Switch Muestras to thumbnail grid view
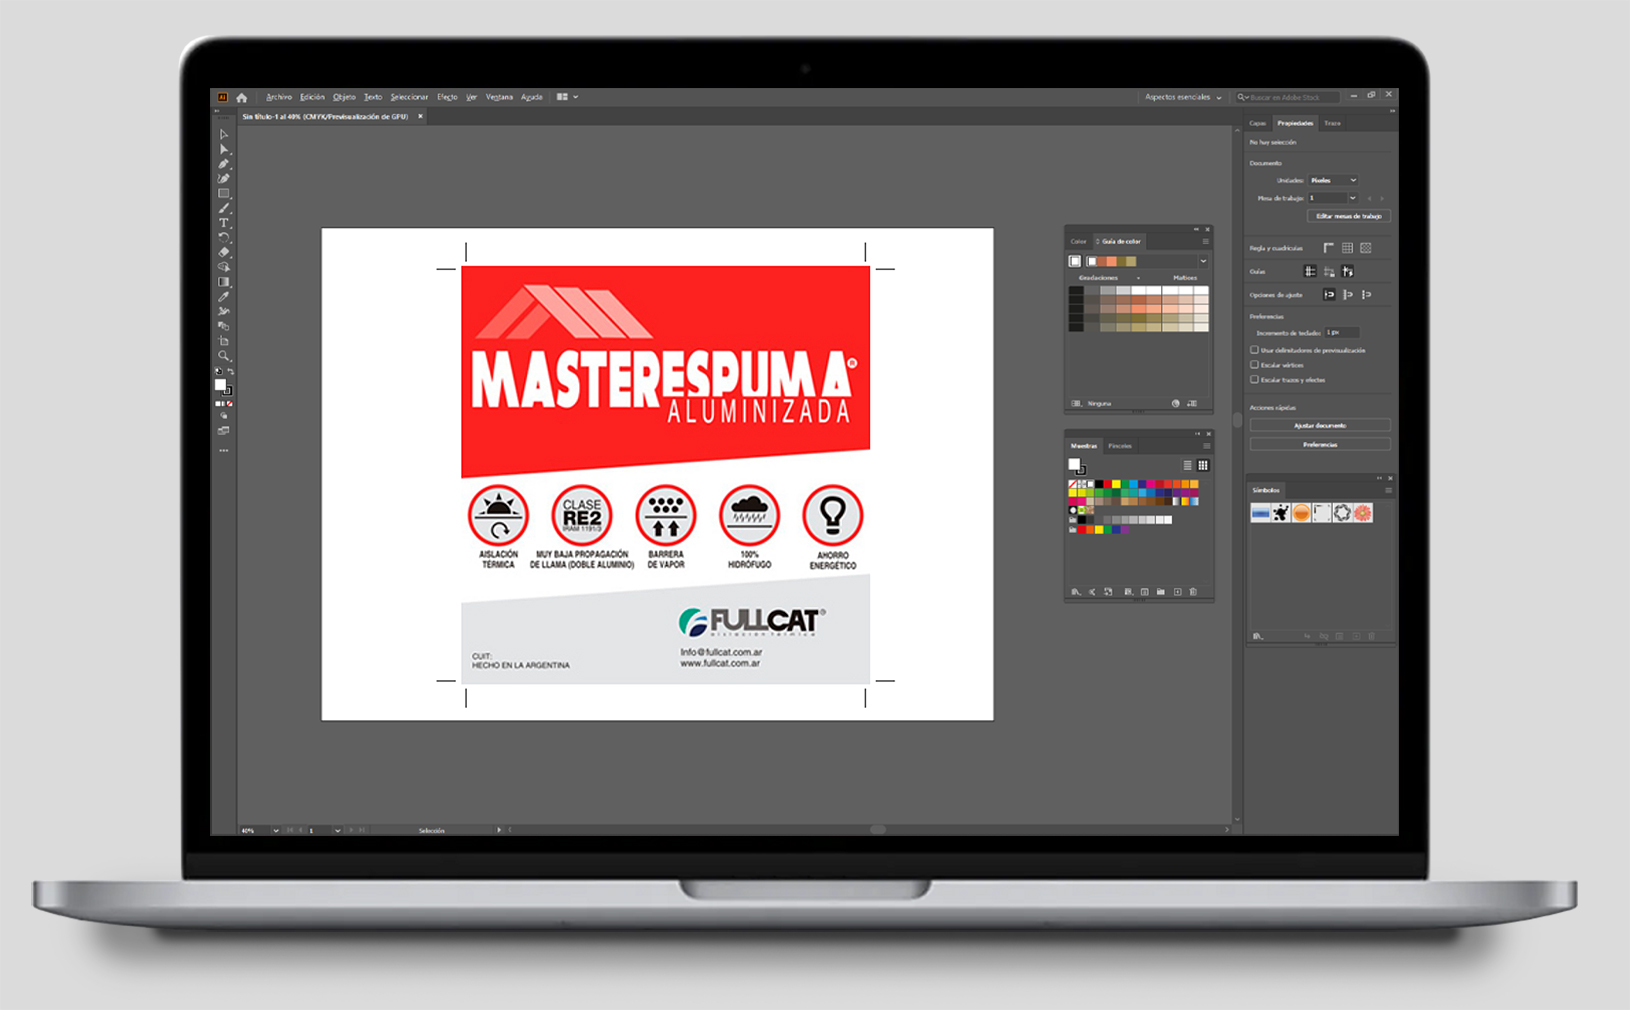This screenshot has height=1010, width=1630. pos(1203,465)
